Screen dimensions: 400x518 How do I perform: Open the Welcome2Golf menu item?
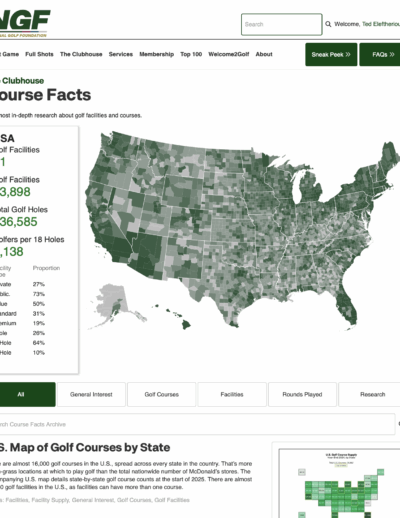click(x=229, y=54)
